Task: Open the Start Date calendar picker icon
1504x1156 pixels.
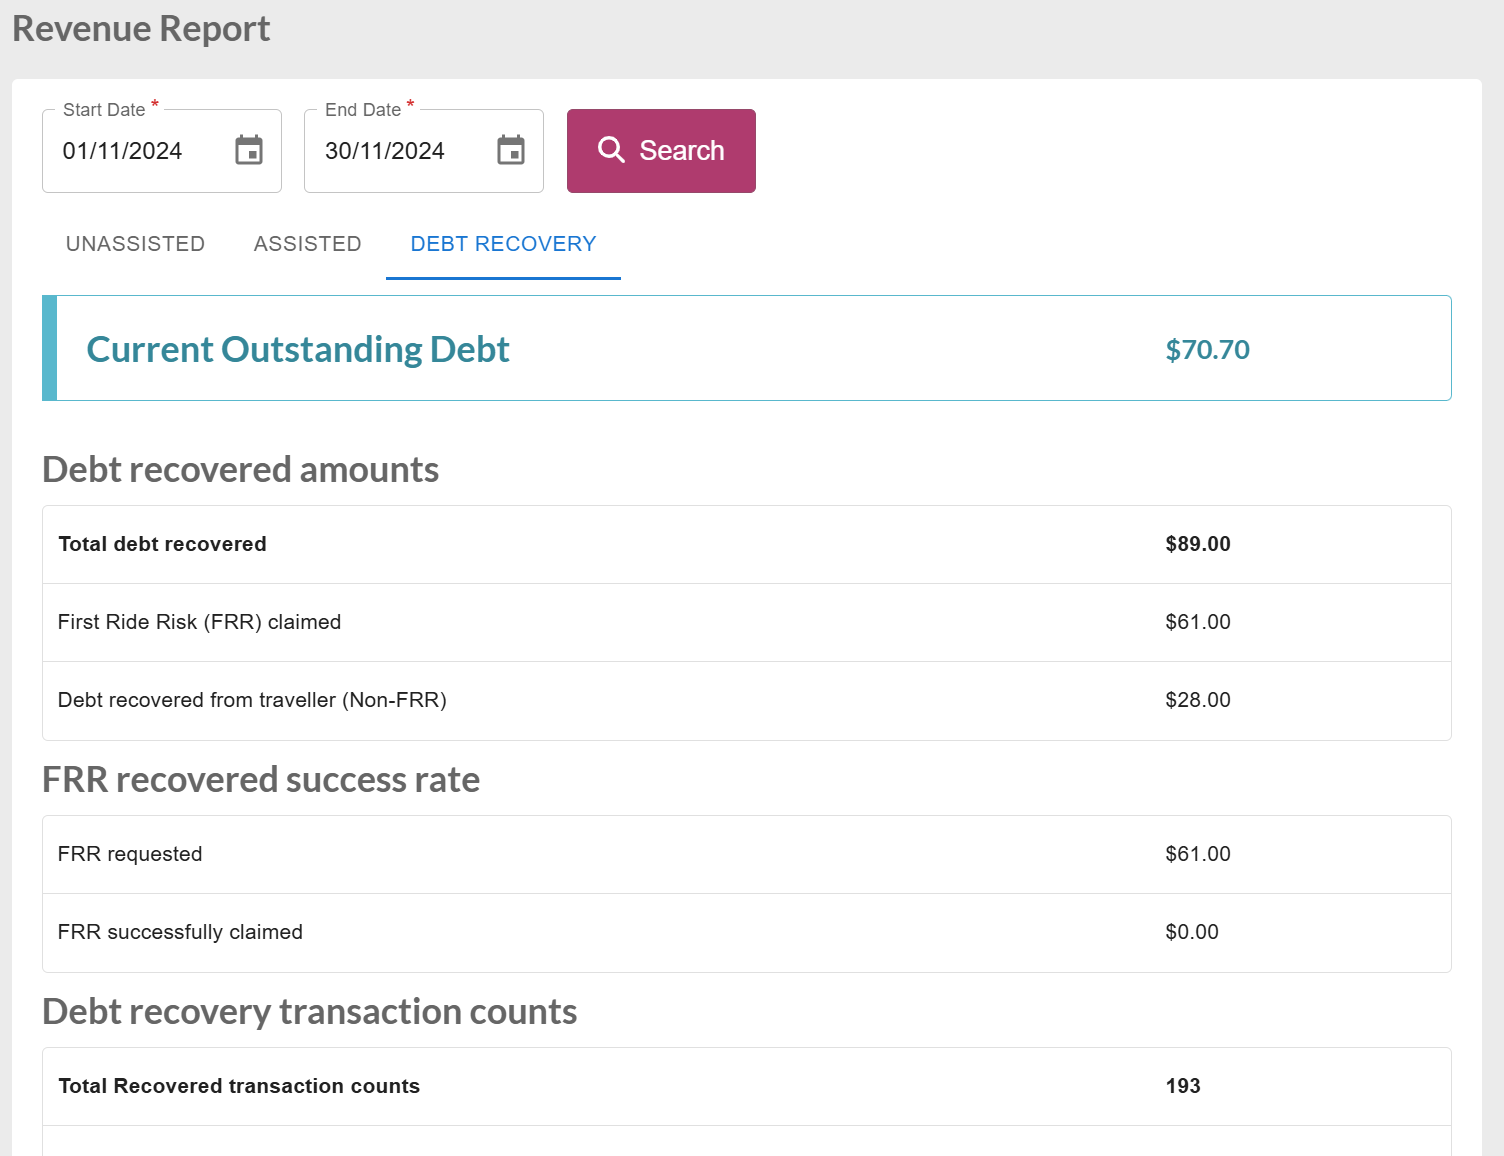Action: click(249, 151)
